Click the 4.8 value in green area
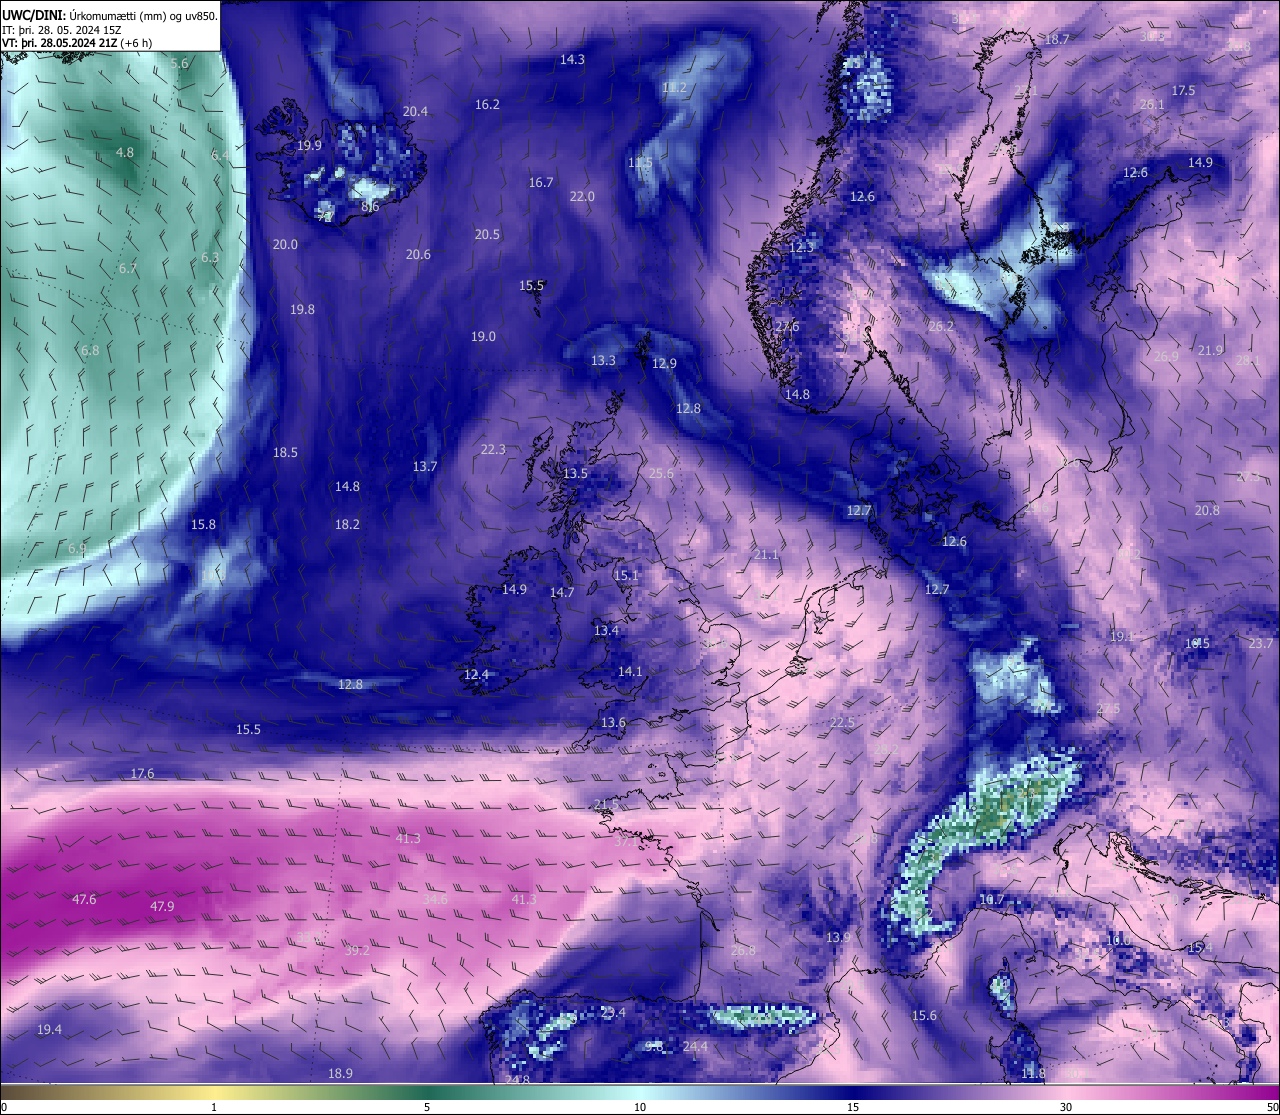This screenshot has height=1115, width=1280. pos(124,153)
